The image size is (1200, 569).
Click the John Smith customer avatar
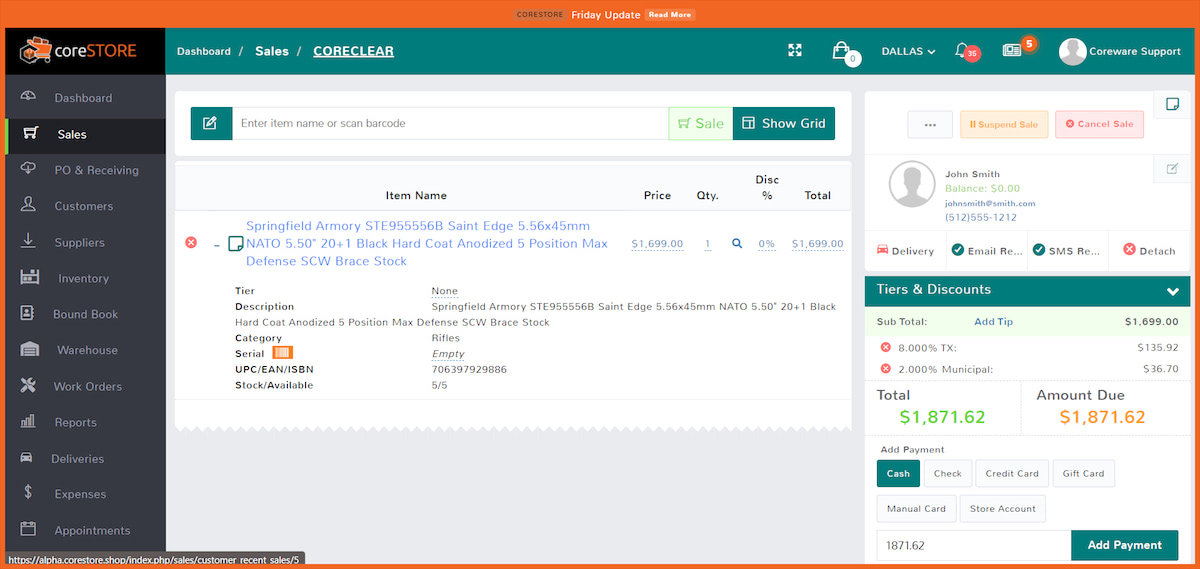click(912, 185)
